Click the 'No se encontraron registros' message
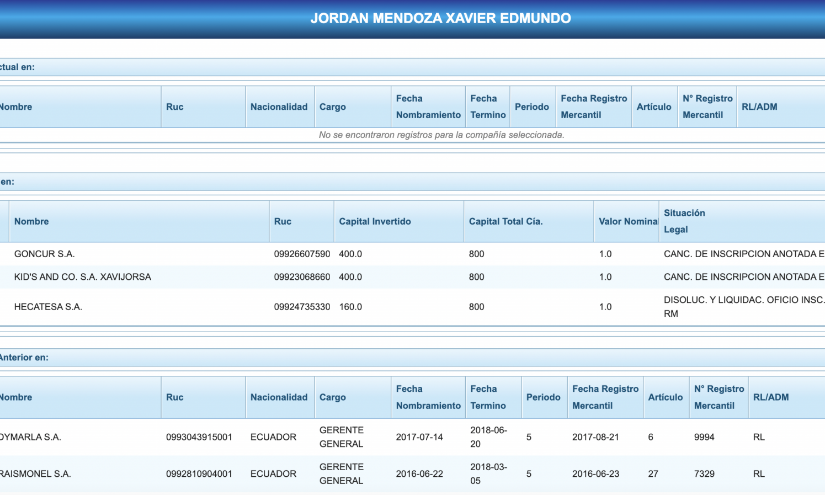Screen dimensions: 825x495 click(x=441, y=135)
